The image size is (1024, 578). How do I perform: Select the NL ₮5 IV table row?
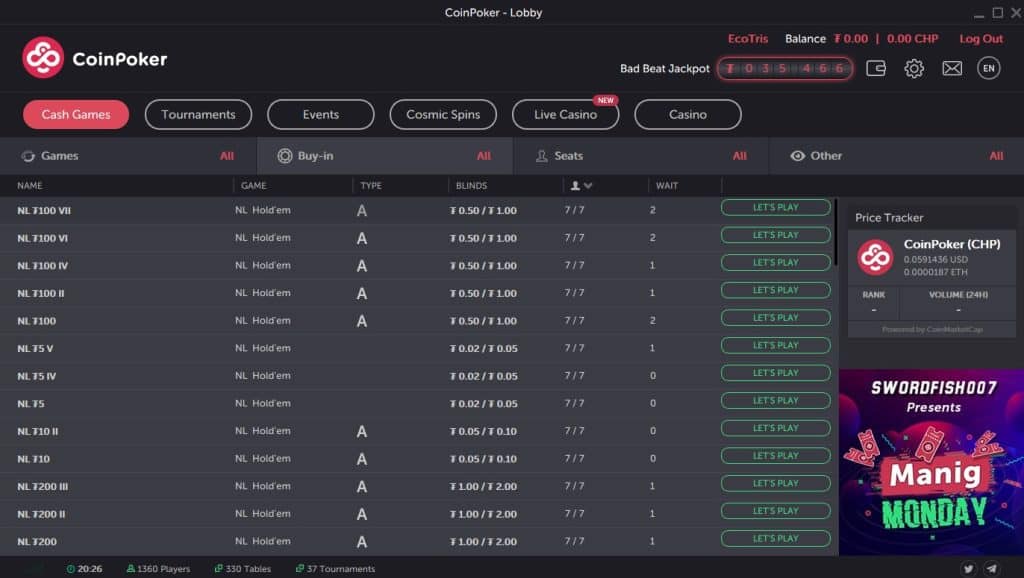pos(418,376)
